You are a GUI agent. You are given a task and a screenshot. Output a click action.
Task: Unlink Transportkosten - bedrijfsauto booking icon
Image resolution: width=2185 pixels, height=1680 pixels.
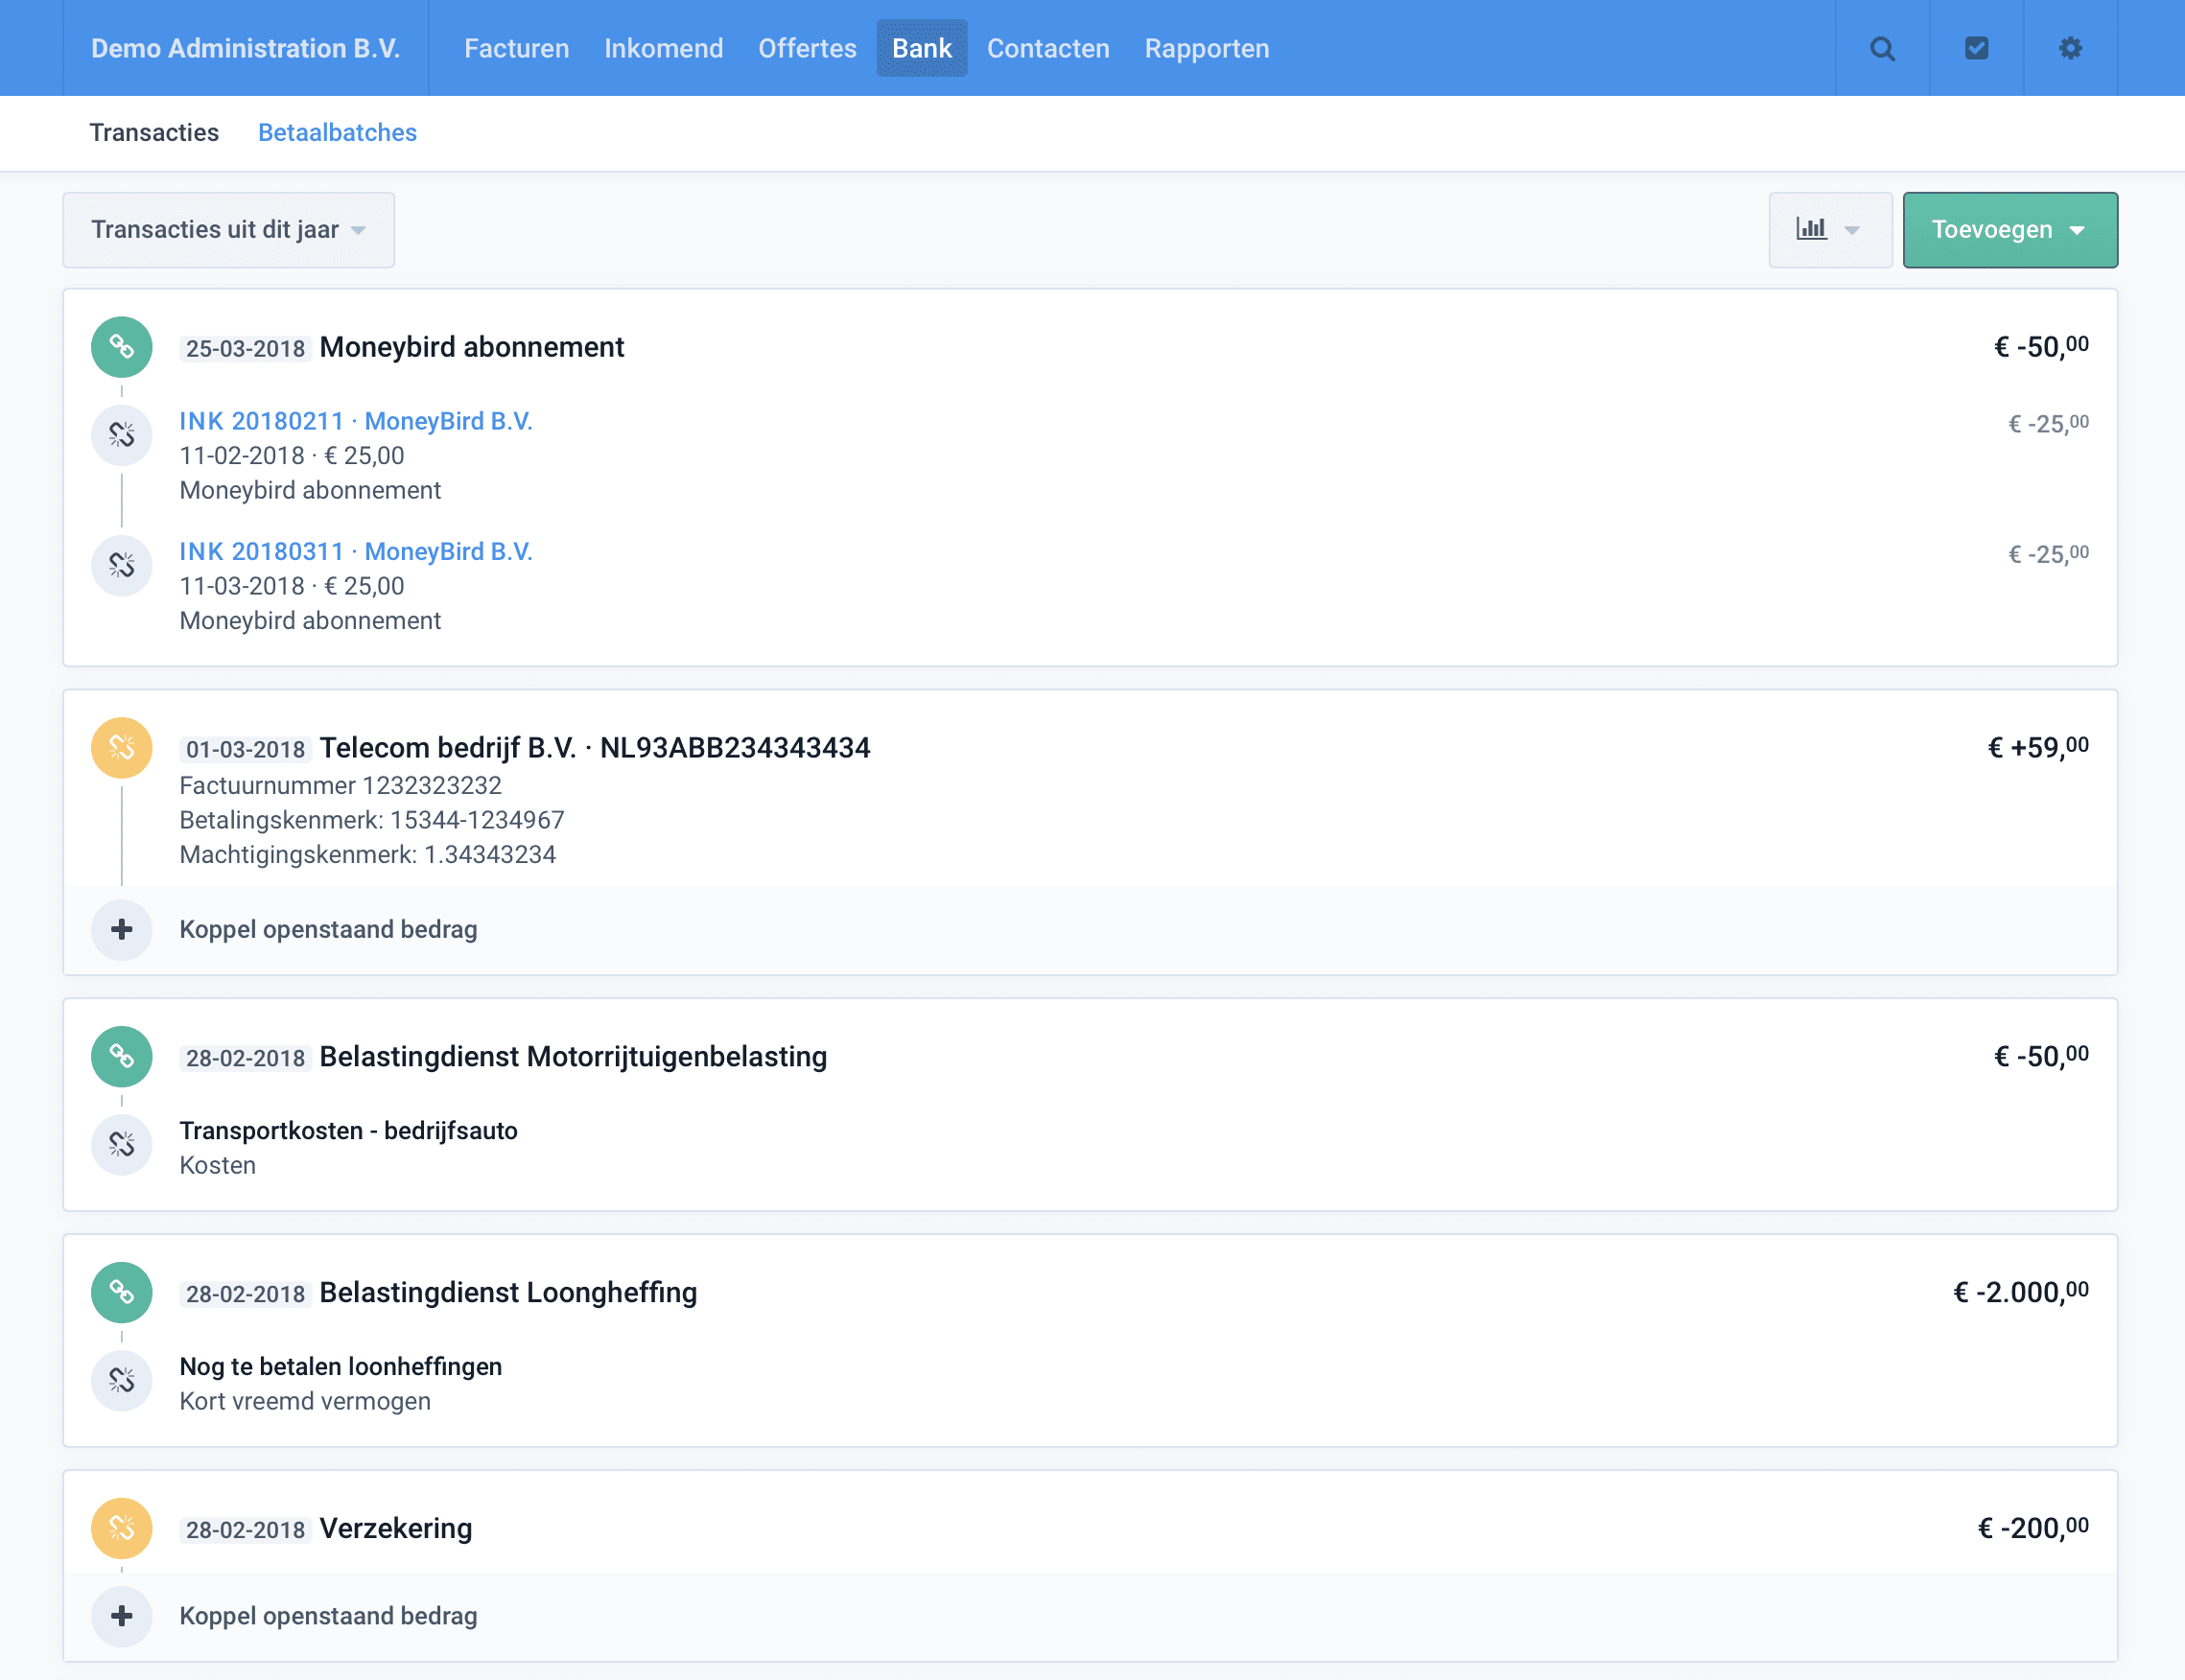121,1145
